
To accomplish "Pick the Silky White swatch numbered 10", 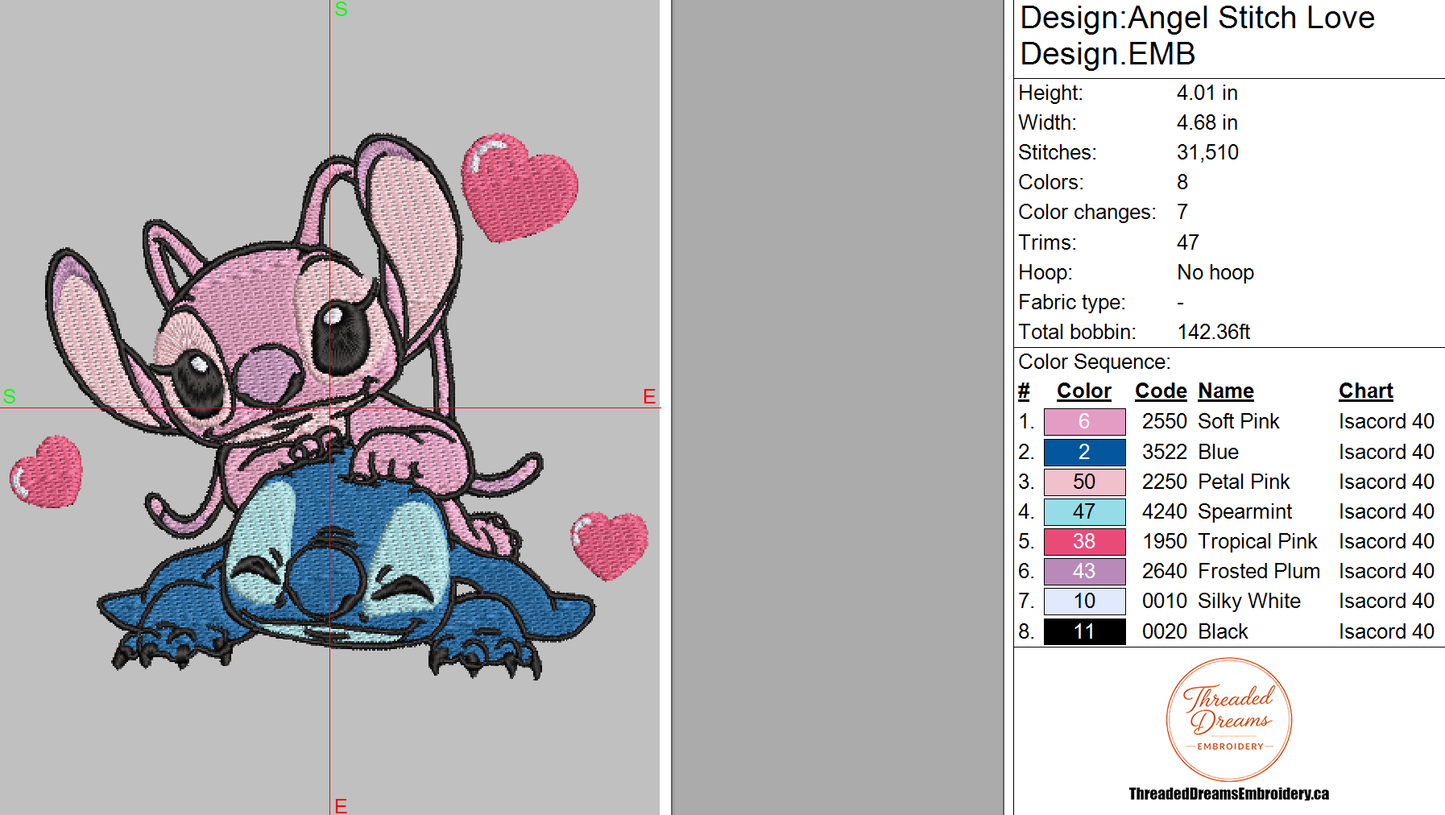I will [1084, 602].
